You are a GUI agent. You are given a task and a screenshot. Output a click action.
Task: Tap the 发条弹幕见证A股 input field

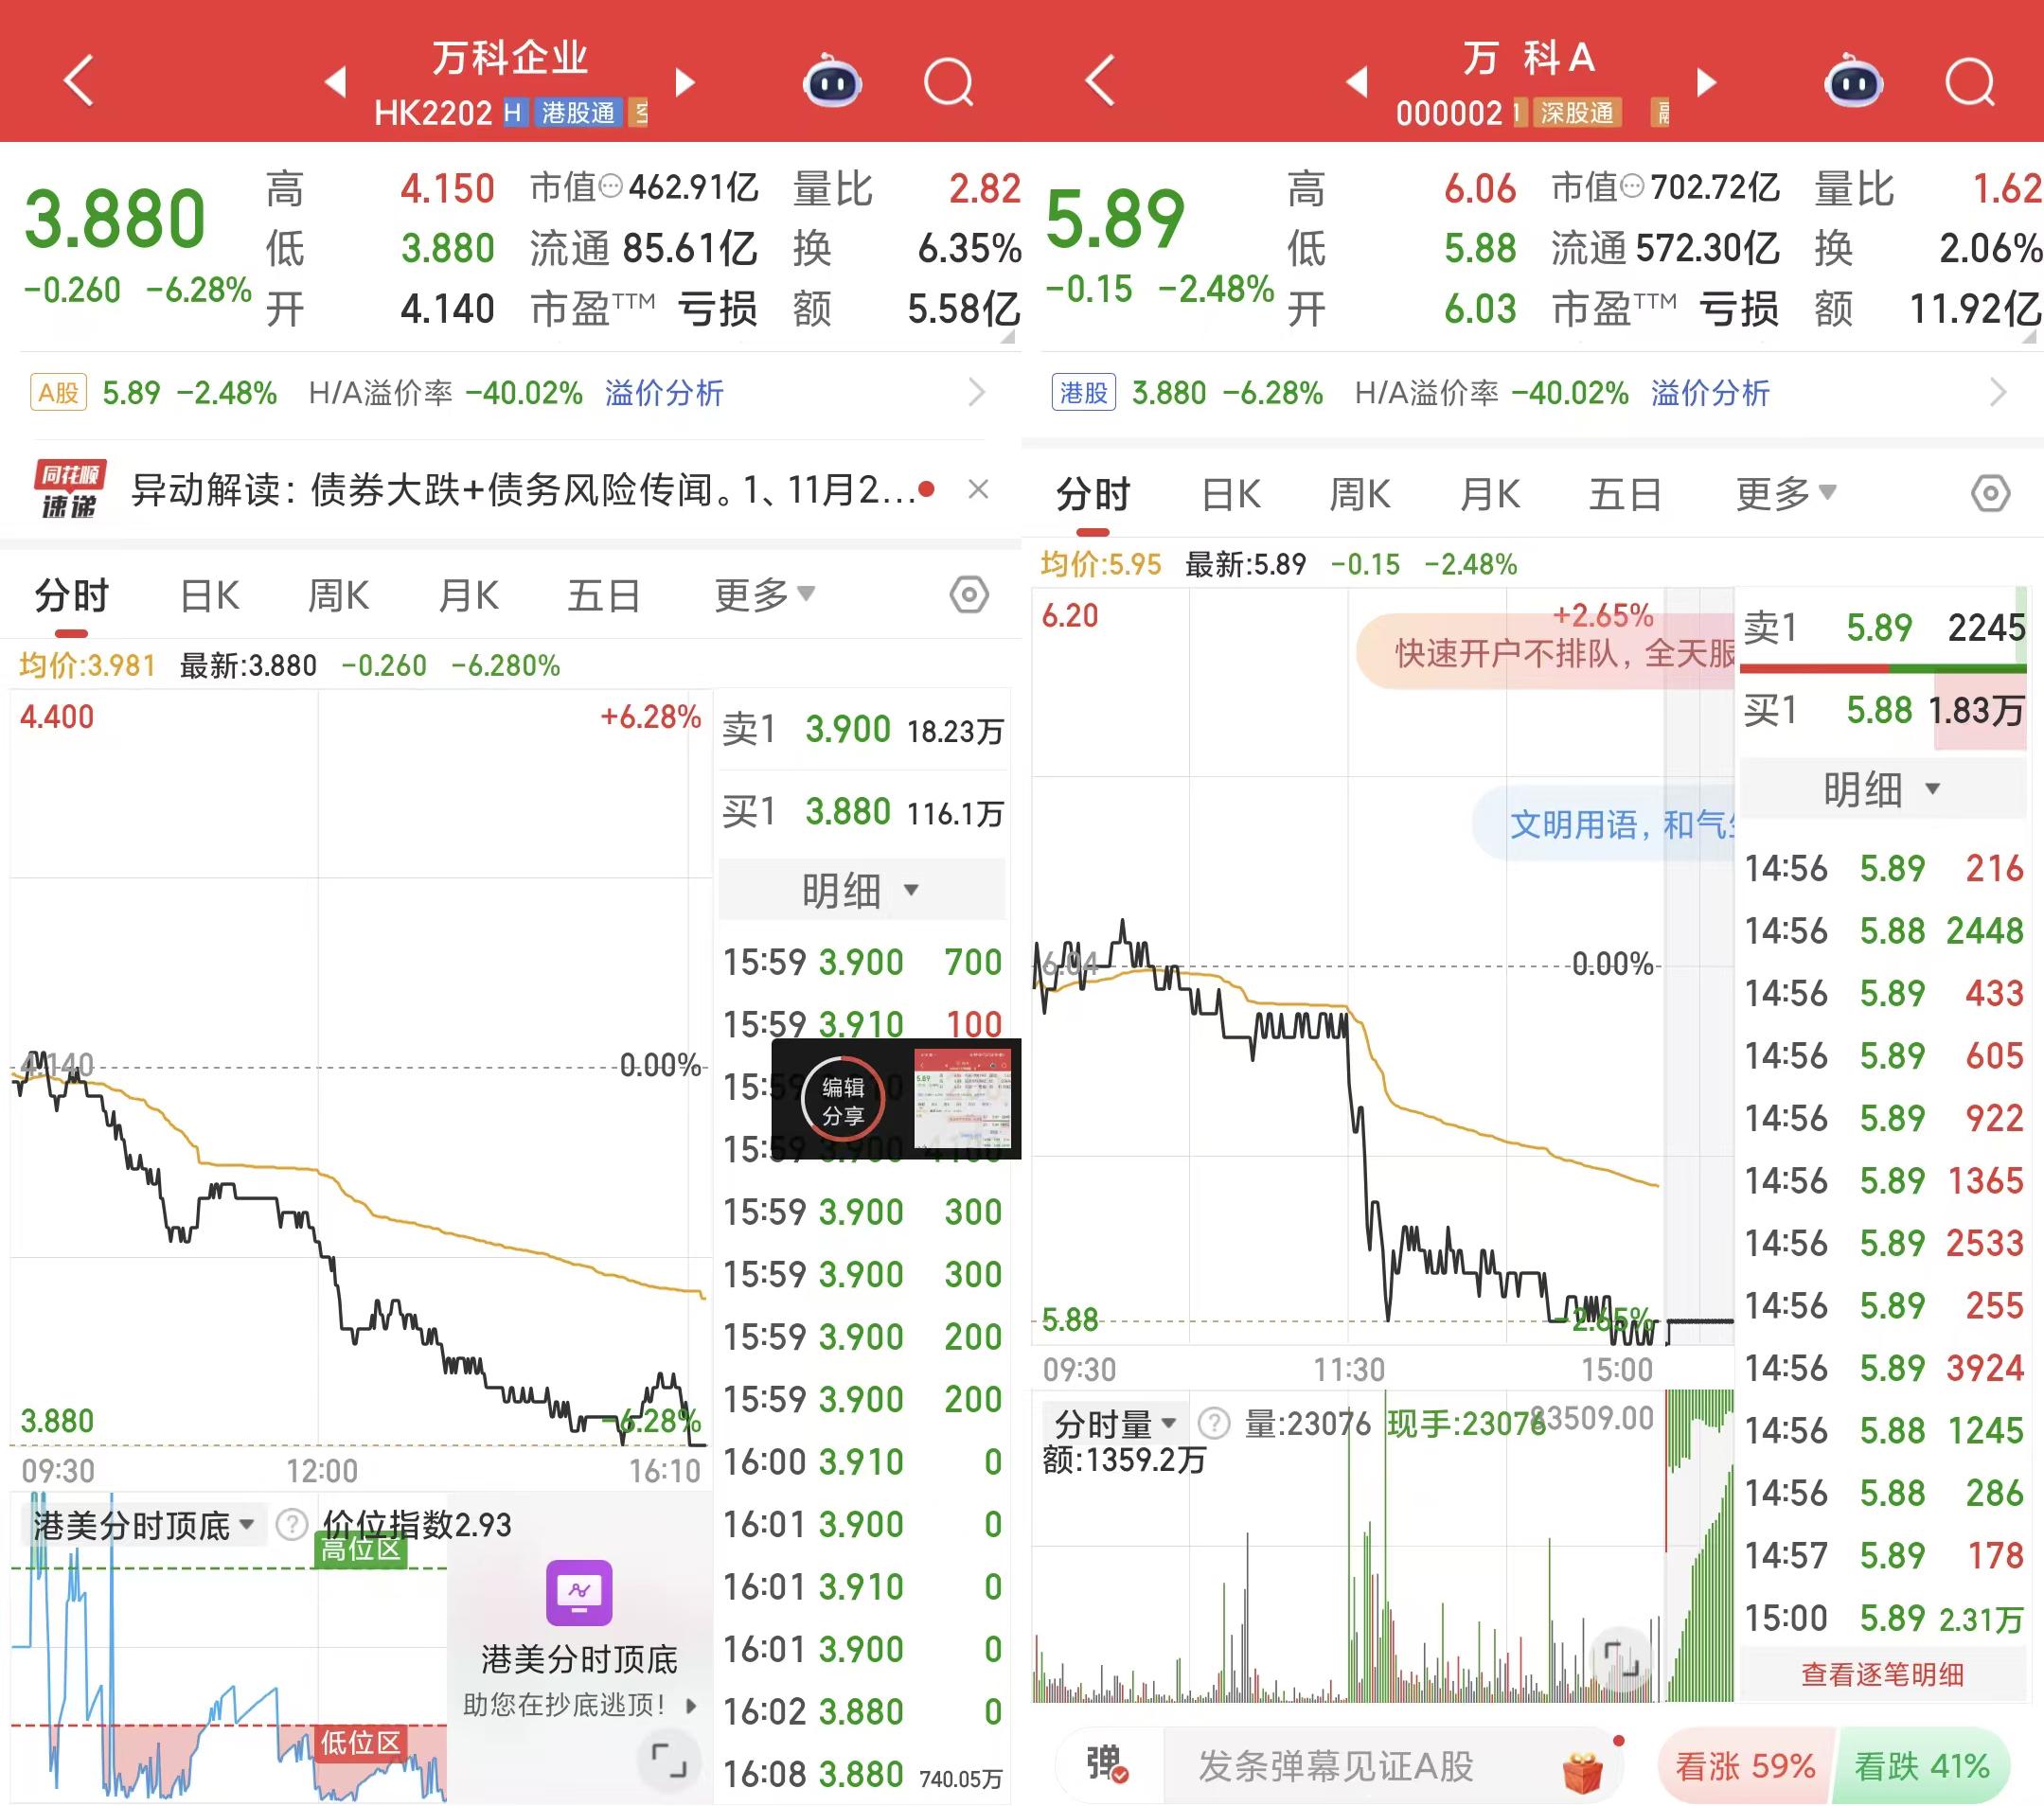[1336, 1766]
